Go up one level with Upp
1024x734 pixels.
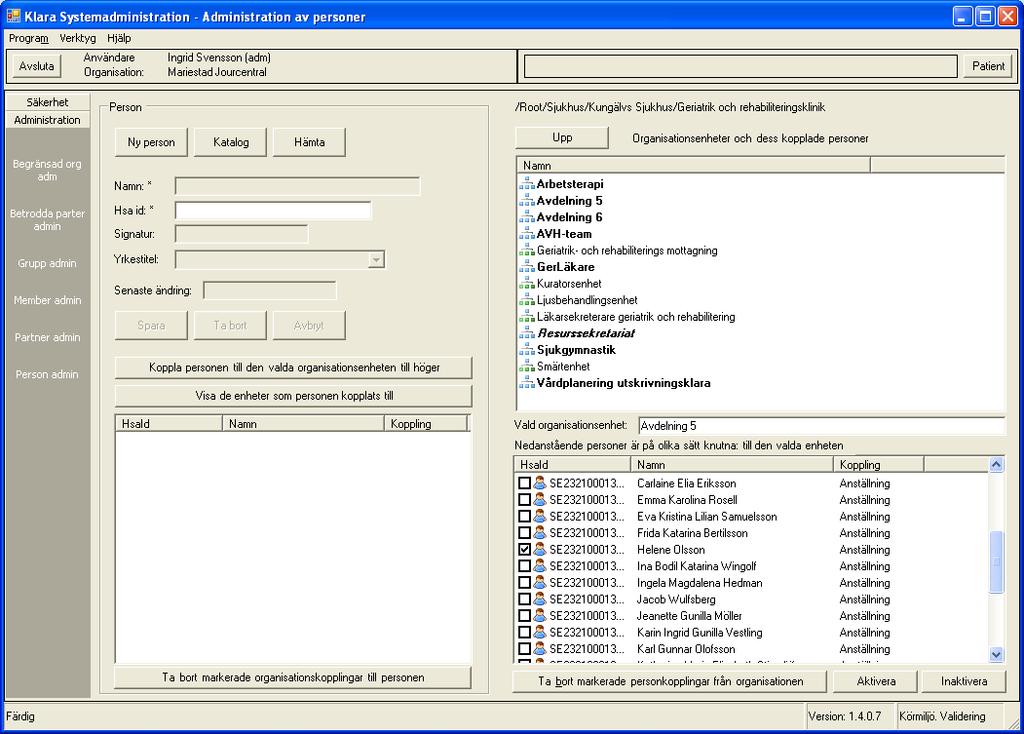click(562, 138)
